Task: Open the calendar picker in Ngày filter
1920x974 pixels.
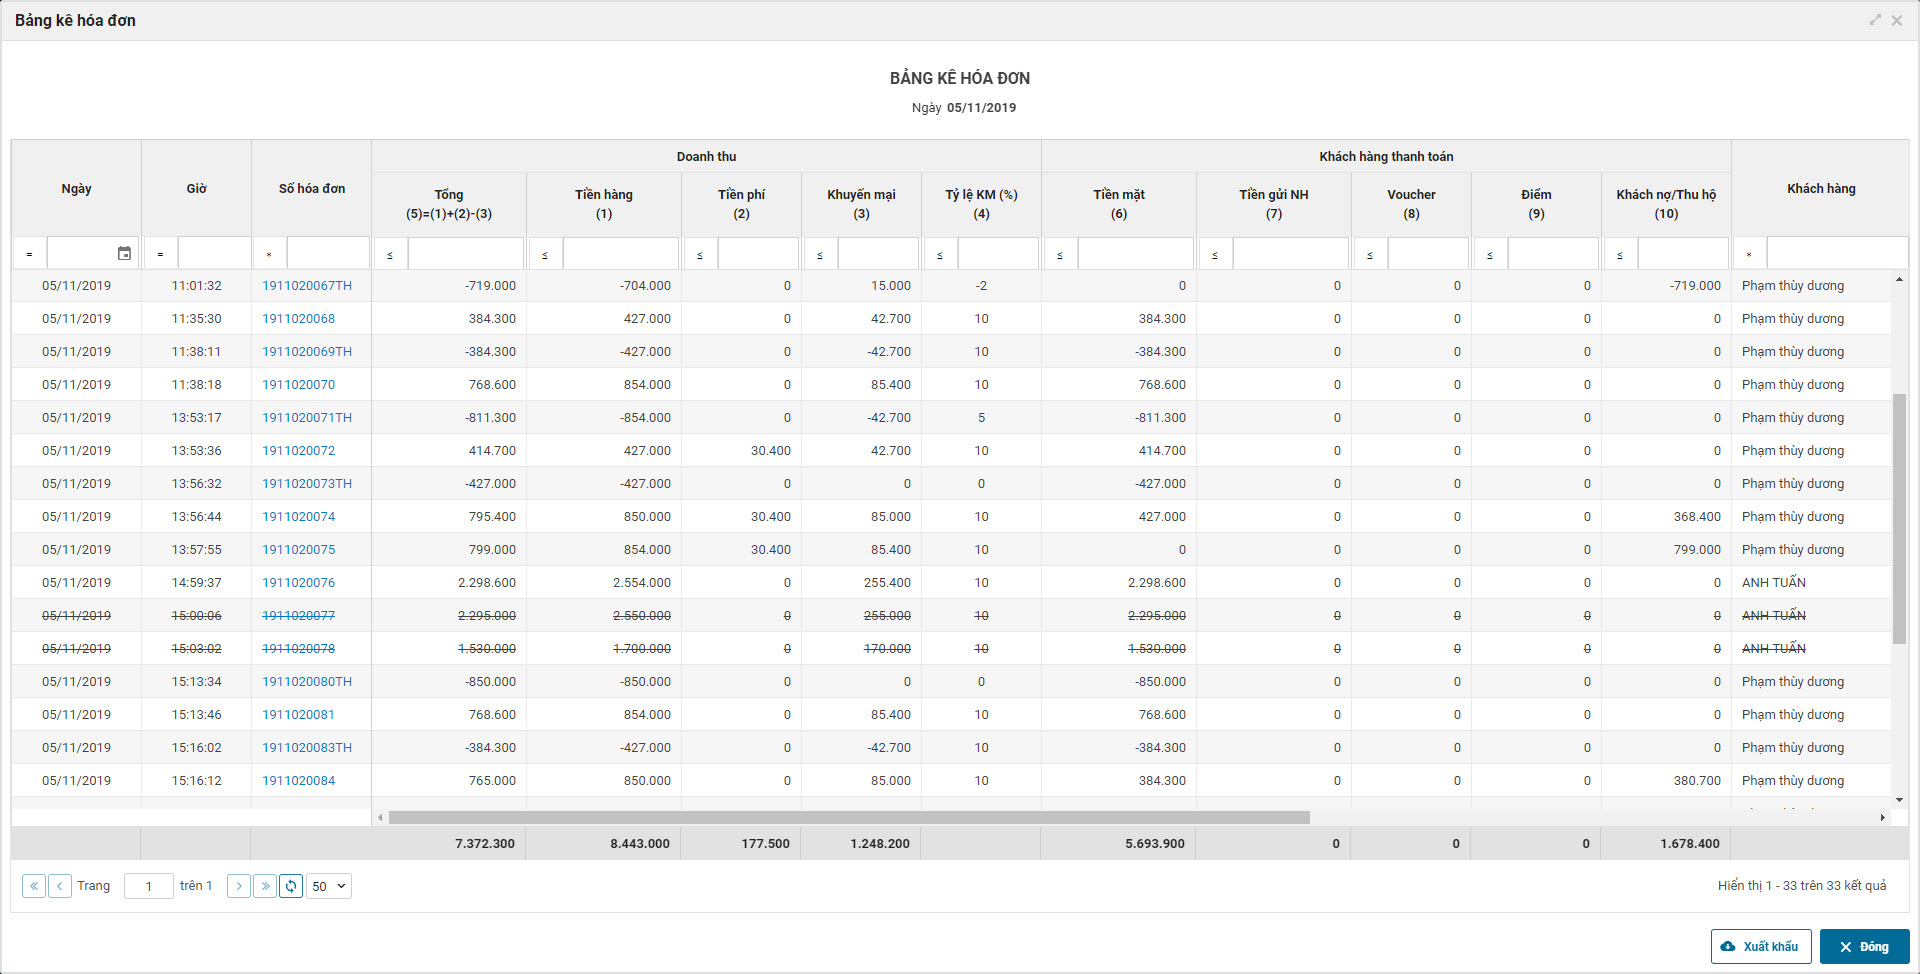Action: coord(124,254)
